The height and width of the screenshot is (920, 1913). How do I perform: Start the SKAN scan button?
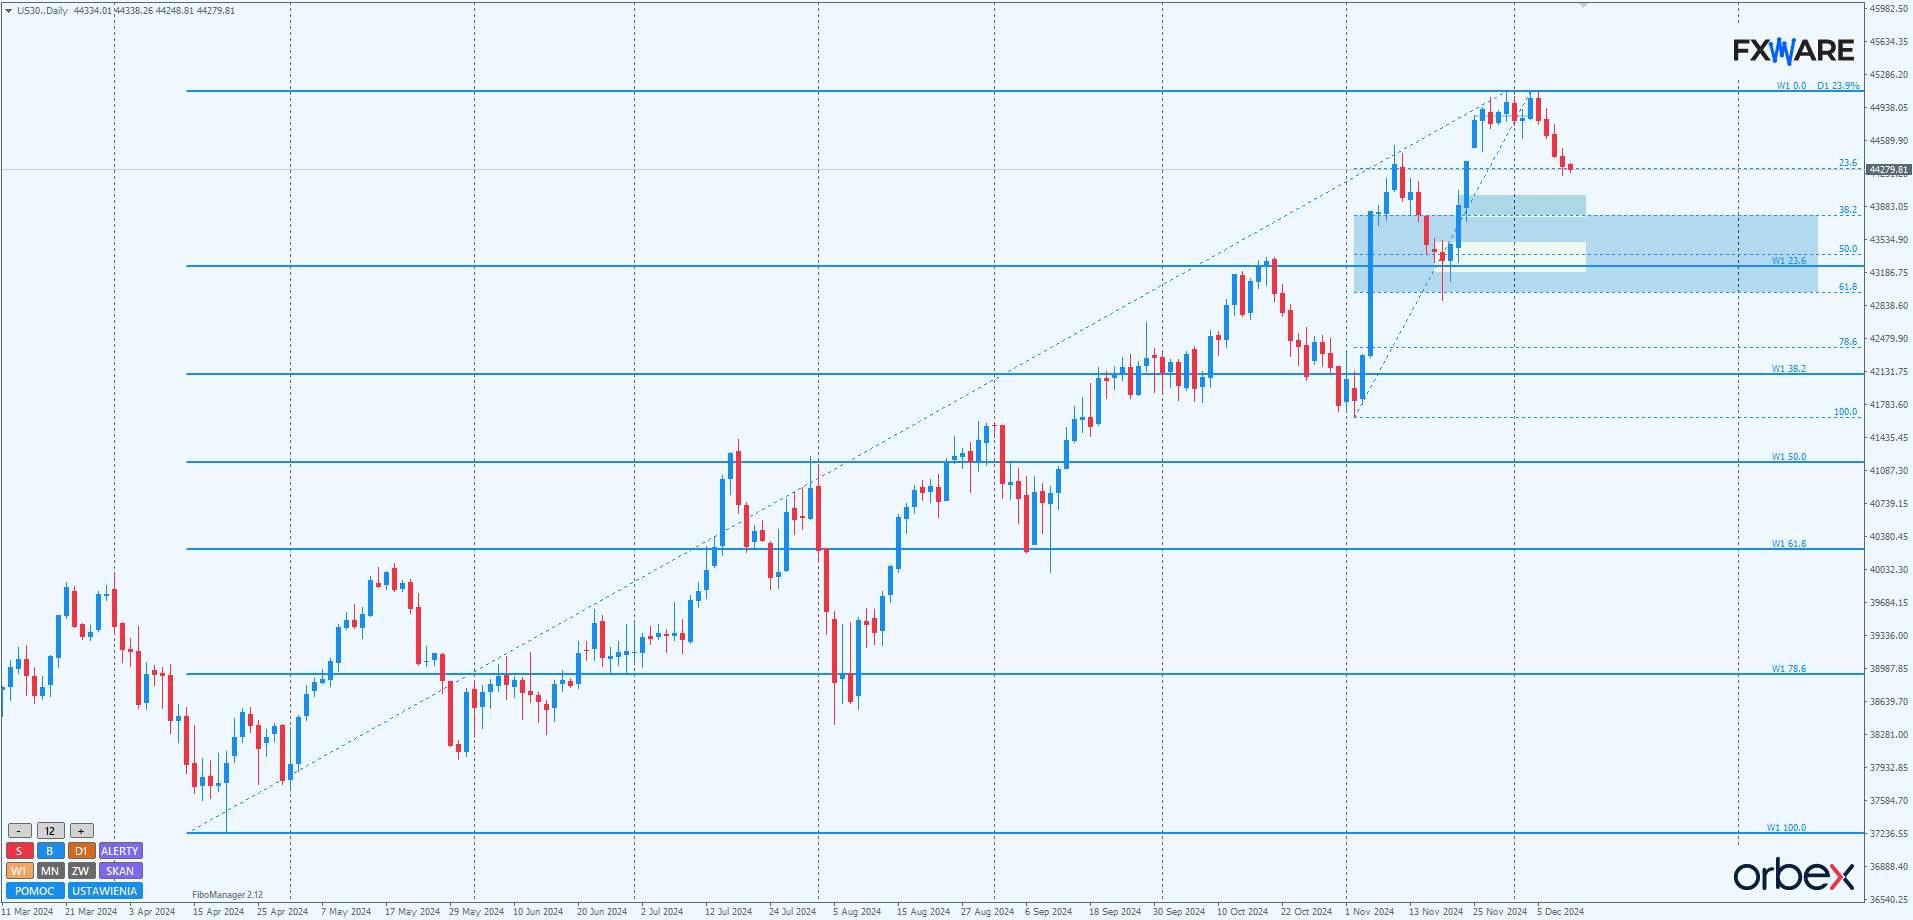(120, 871)
